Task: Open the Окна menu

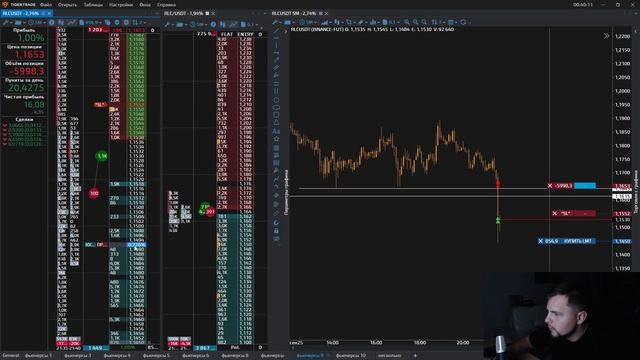Action: (x=145, y=5)
